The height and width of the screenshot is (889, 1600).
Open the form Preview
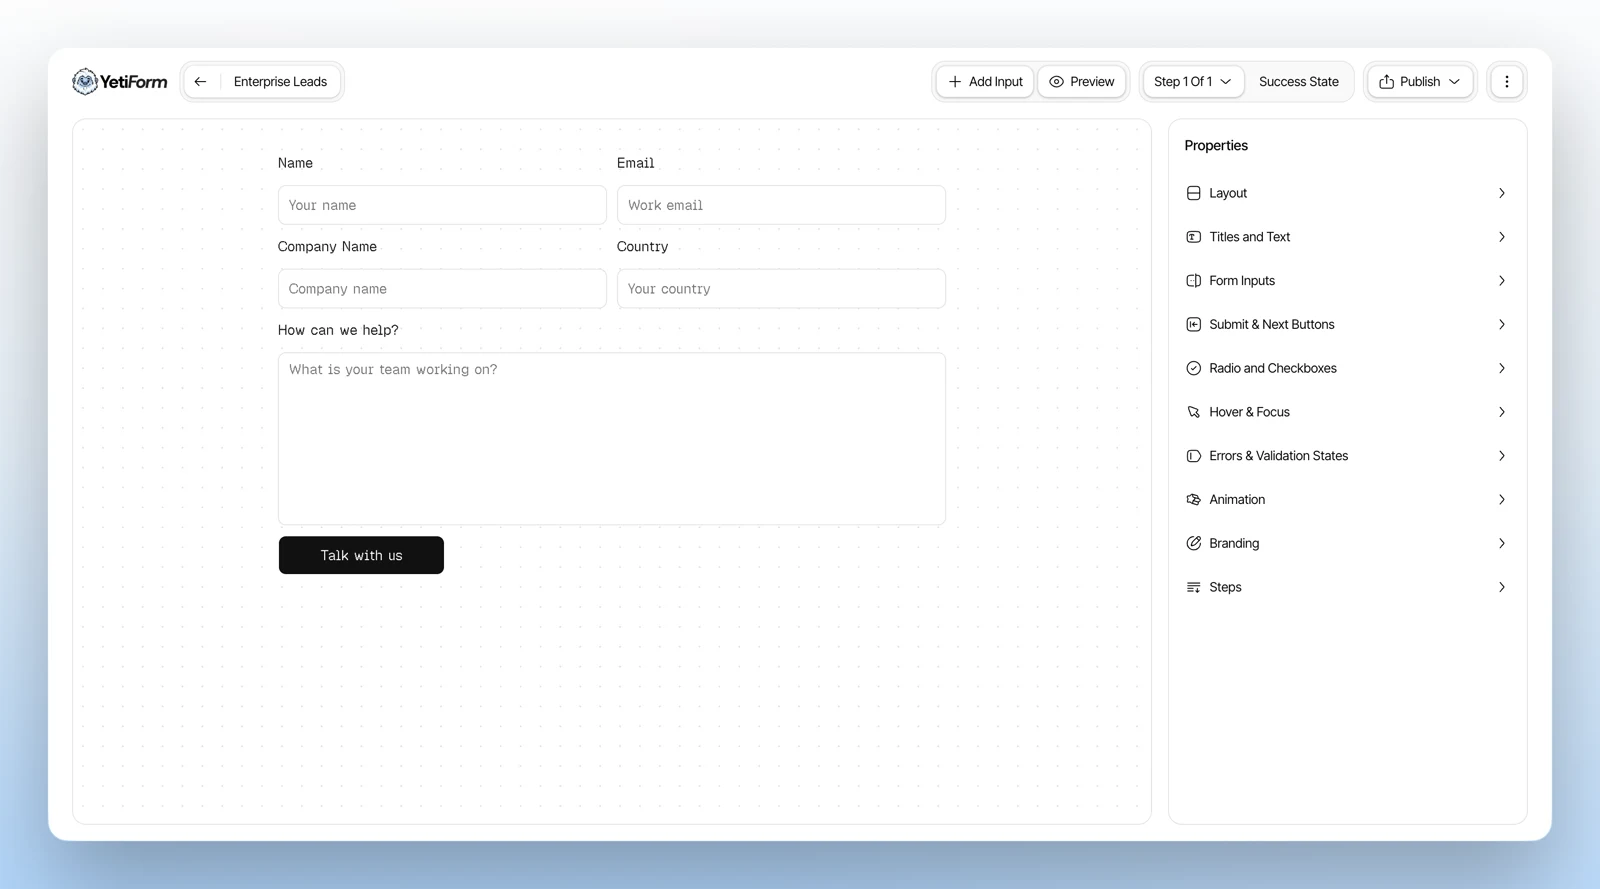pyautogui.click(x=1082, y=82)
